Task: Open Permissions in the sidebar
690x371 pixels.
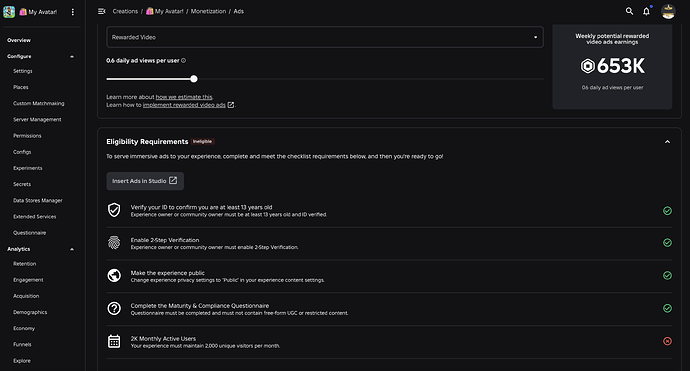Action: pos(27,136)
